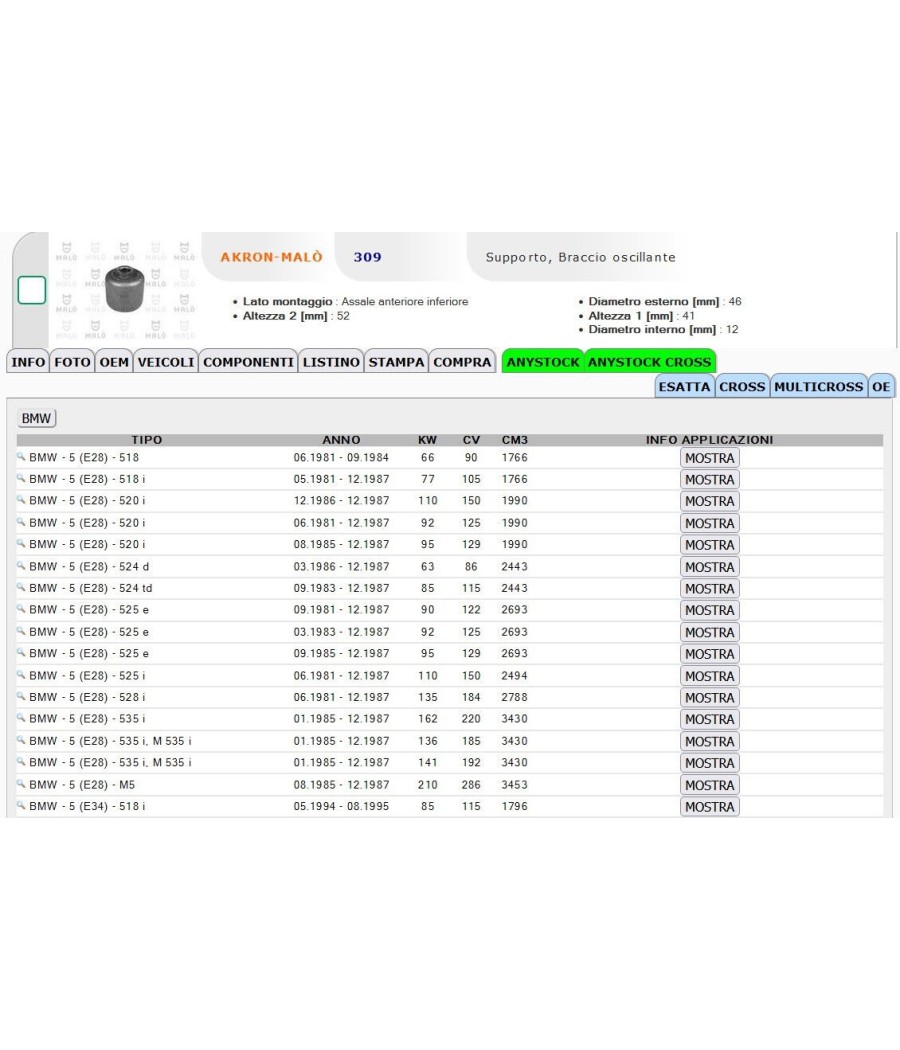Screen dimensions: 900x1050
Task: Show applications for 525 e 90 KW row
Action: tap(710, 610)
